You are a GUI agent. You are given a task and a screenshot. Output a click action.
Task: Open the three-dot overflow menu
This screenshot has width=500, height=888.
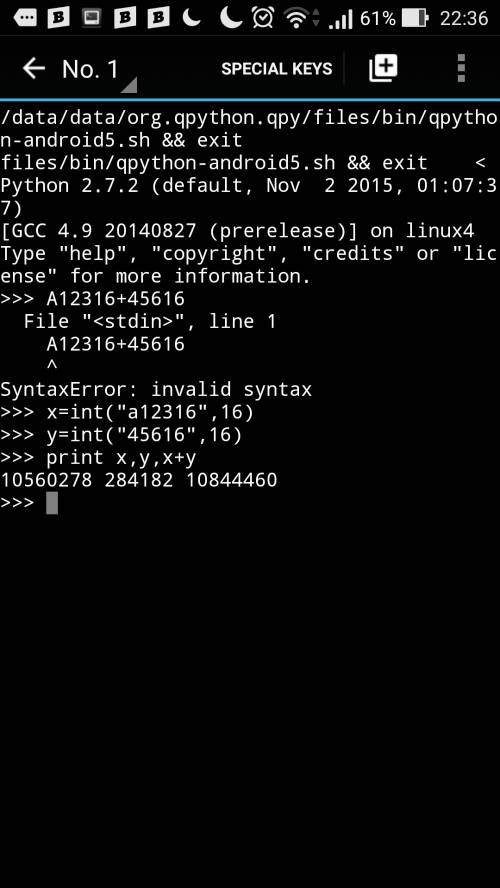(461, 69)
